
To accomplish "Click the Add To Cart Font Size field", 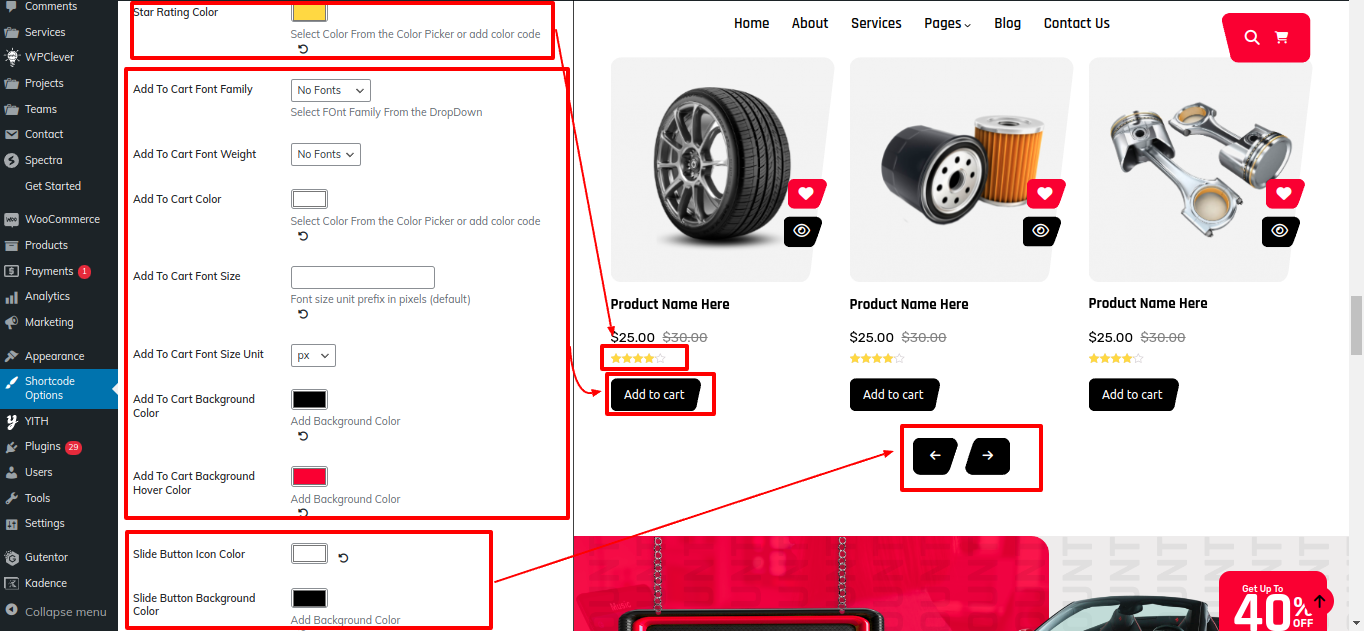I will pyautogui.click(x=363, y=277).
